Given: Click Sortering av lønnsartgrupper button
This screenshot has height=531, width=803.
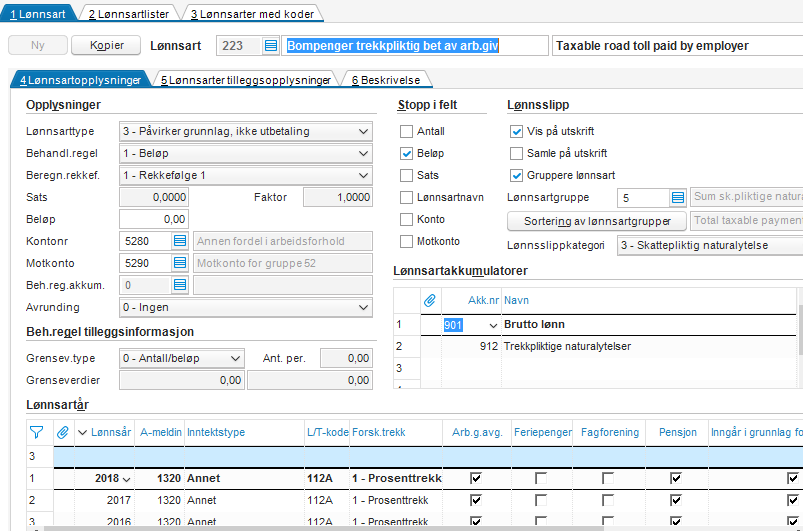Looking at the screenshot, I should pyautogui.click(x=597, y=220).
